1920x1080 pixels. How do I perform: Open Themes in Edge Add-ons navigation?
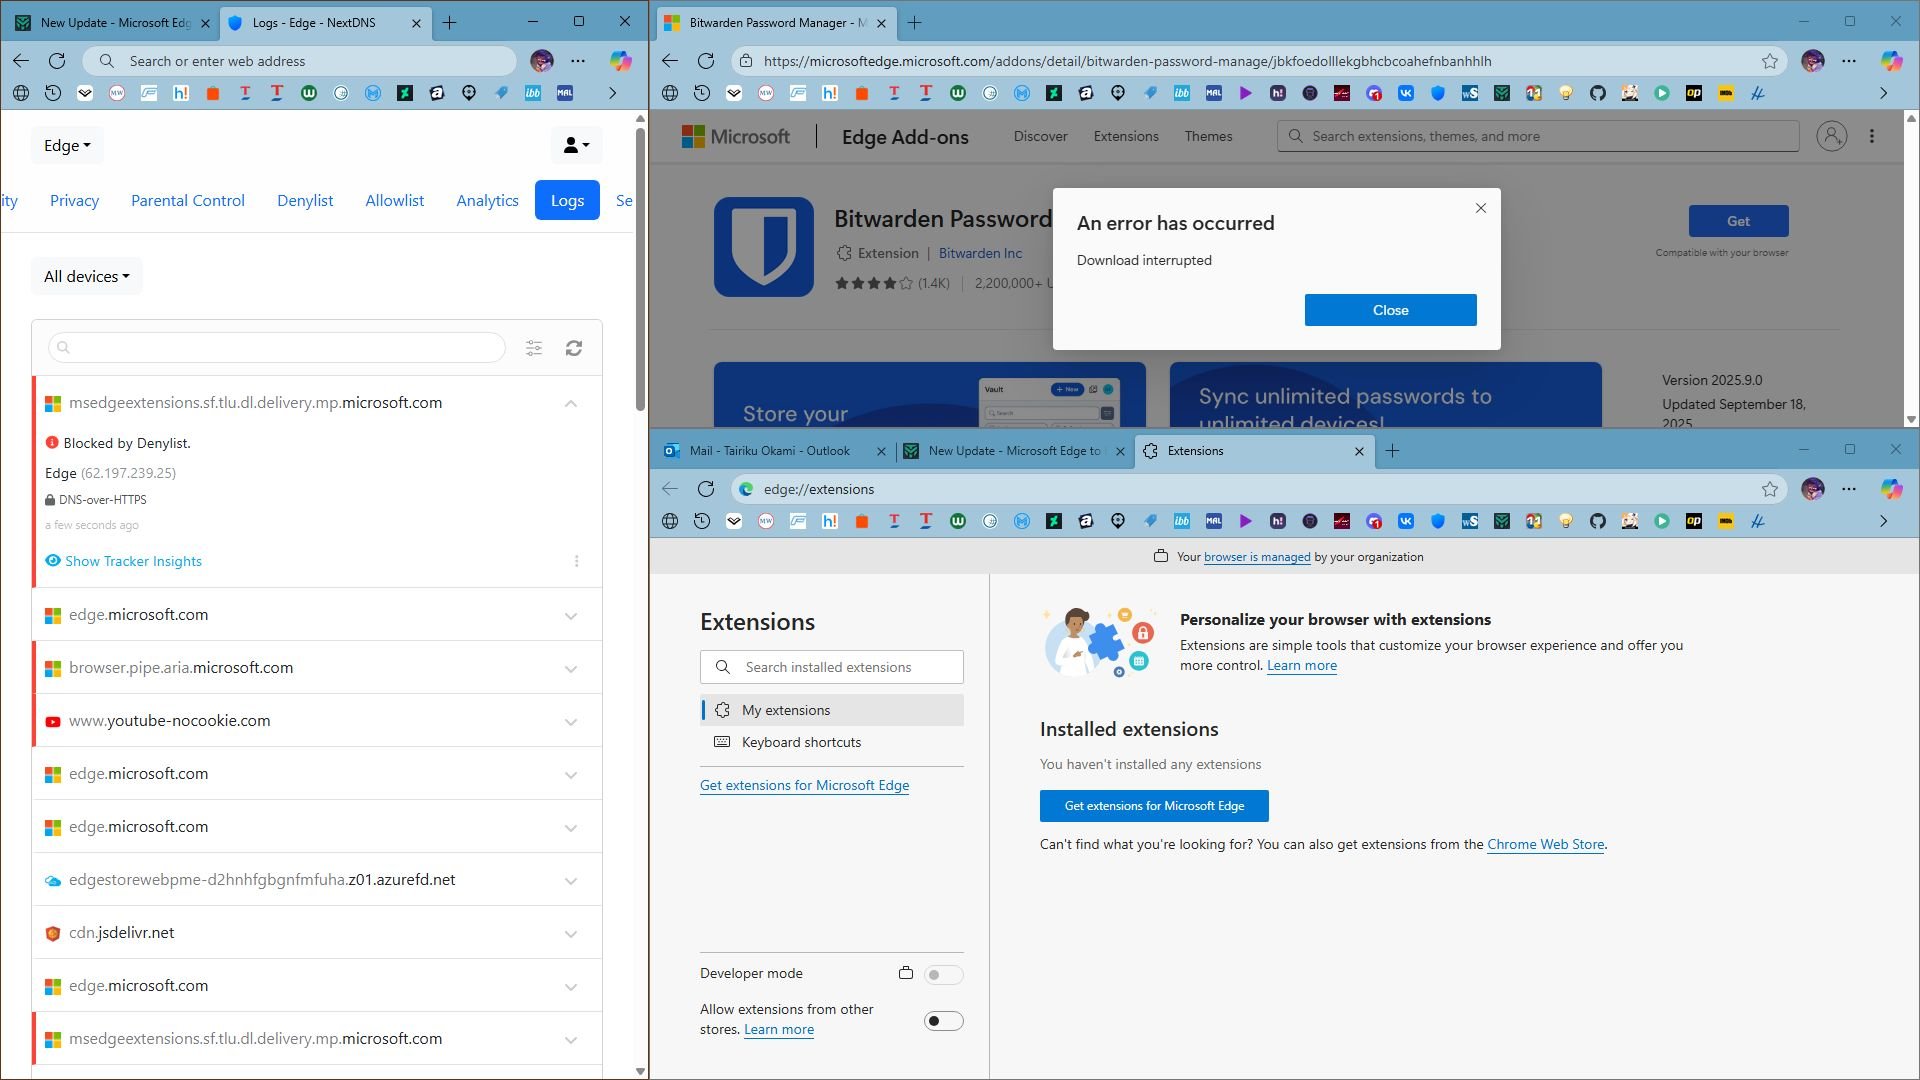click(x=1208, y=136)
